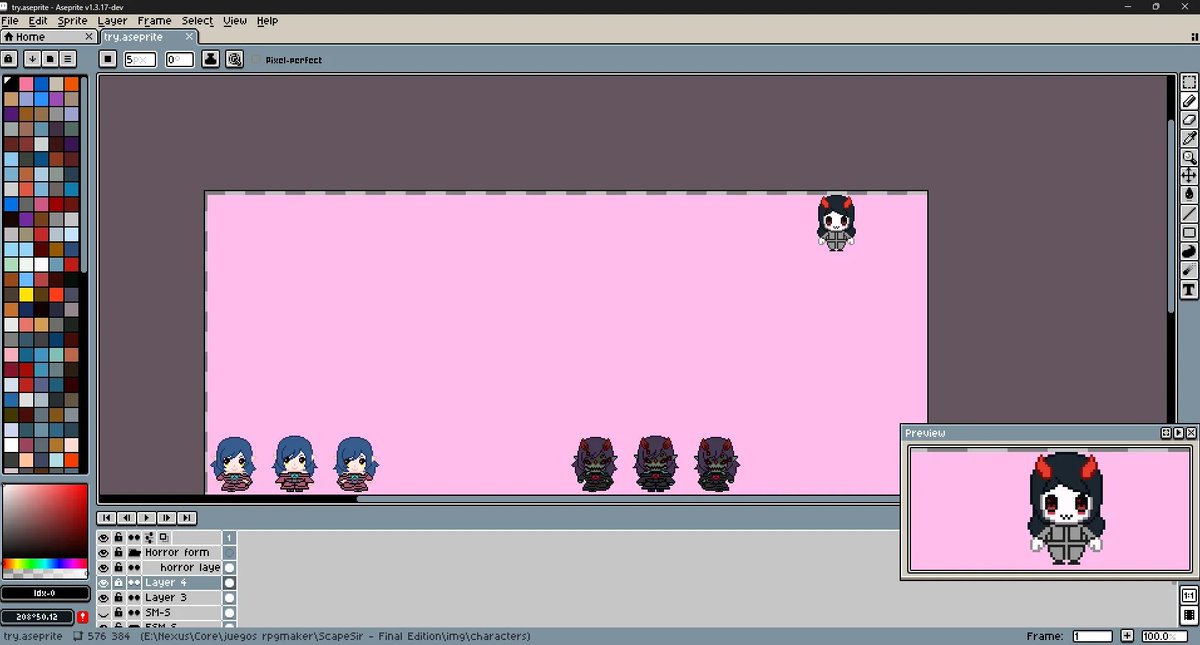Open timeline settings icon in header
This screenshot has width=1200, height=645.
(x=149, y=537)
